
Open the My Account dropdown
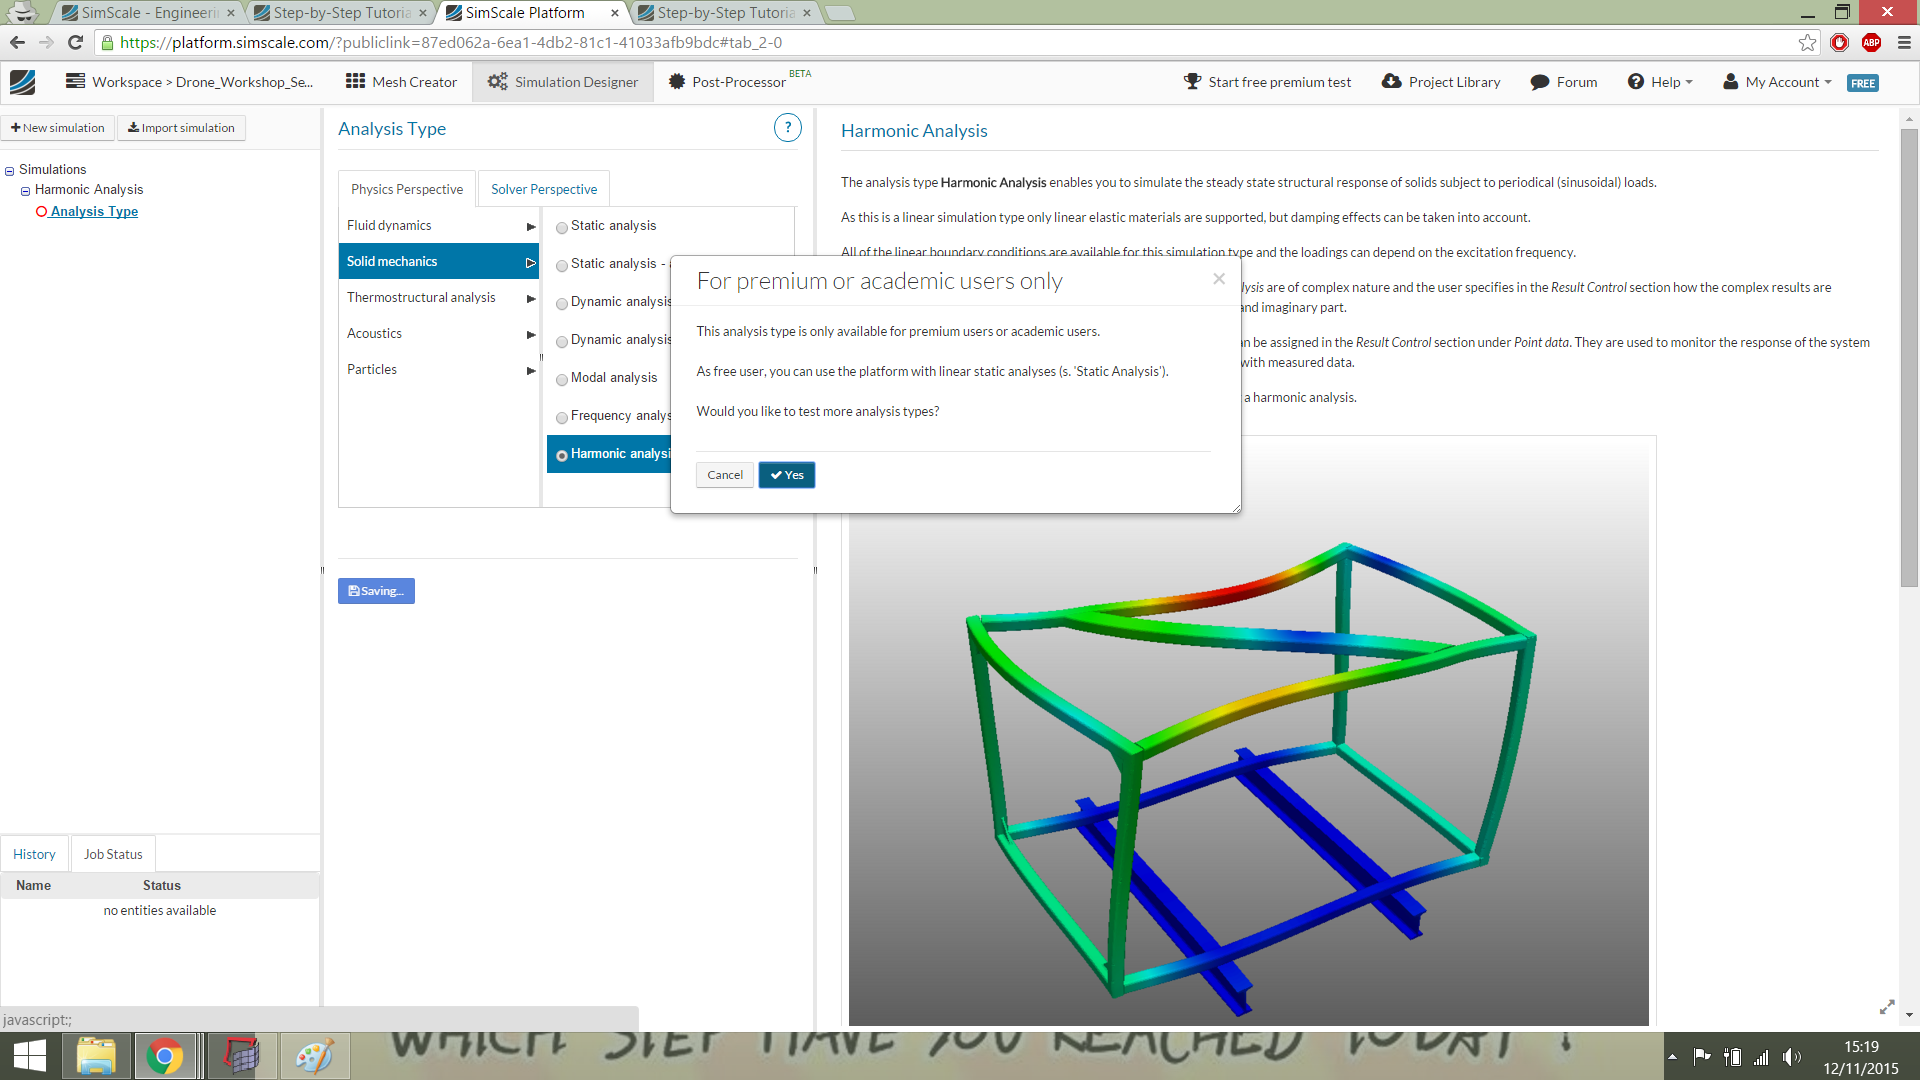pyautogui.click(x=1778, y=82)
